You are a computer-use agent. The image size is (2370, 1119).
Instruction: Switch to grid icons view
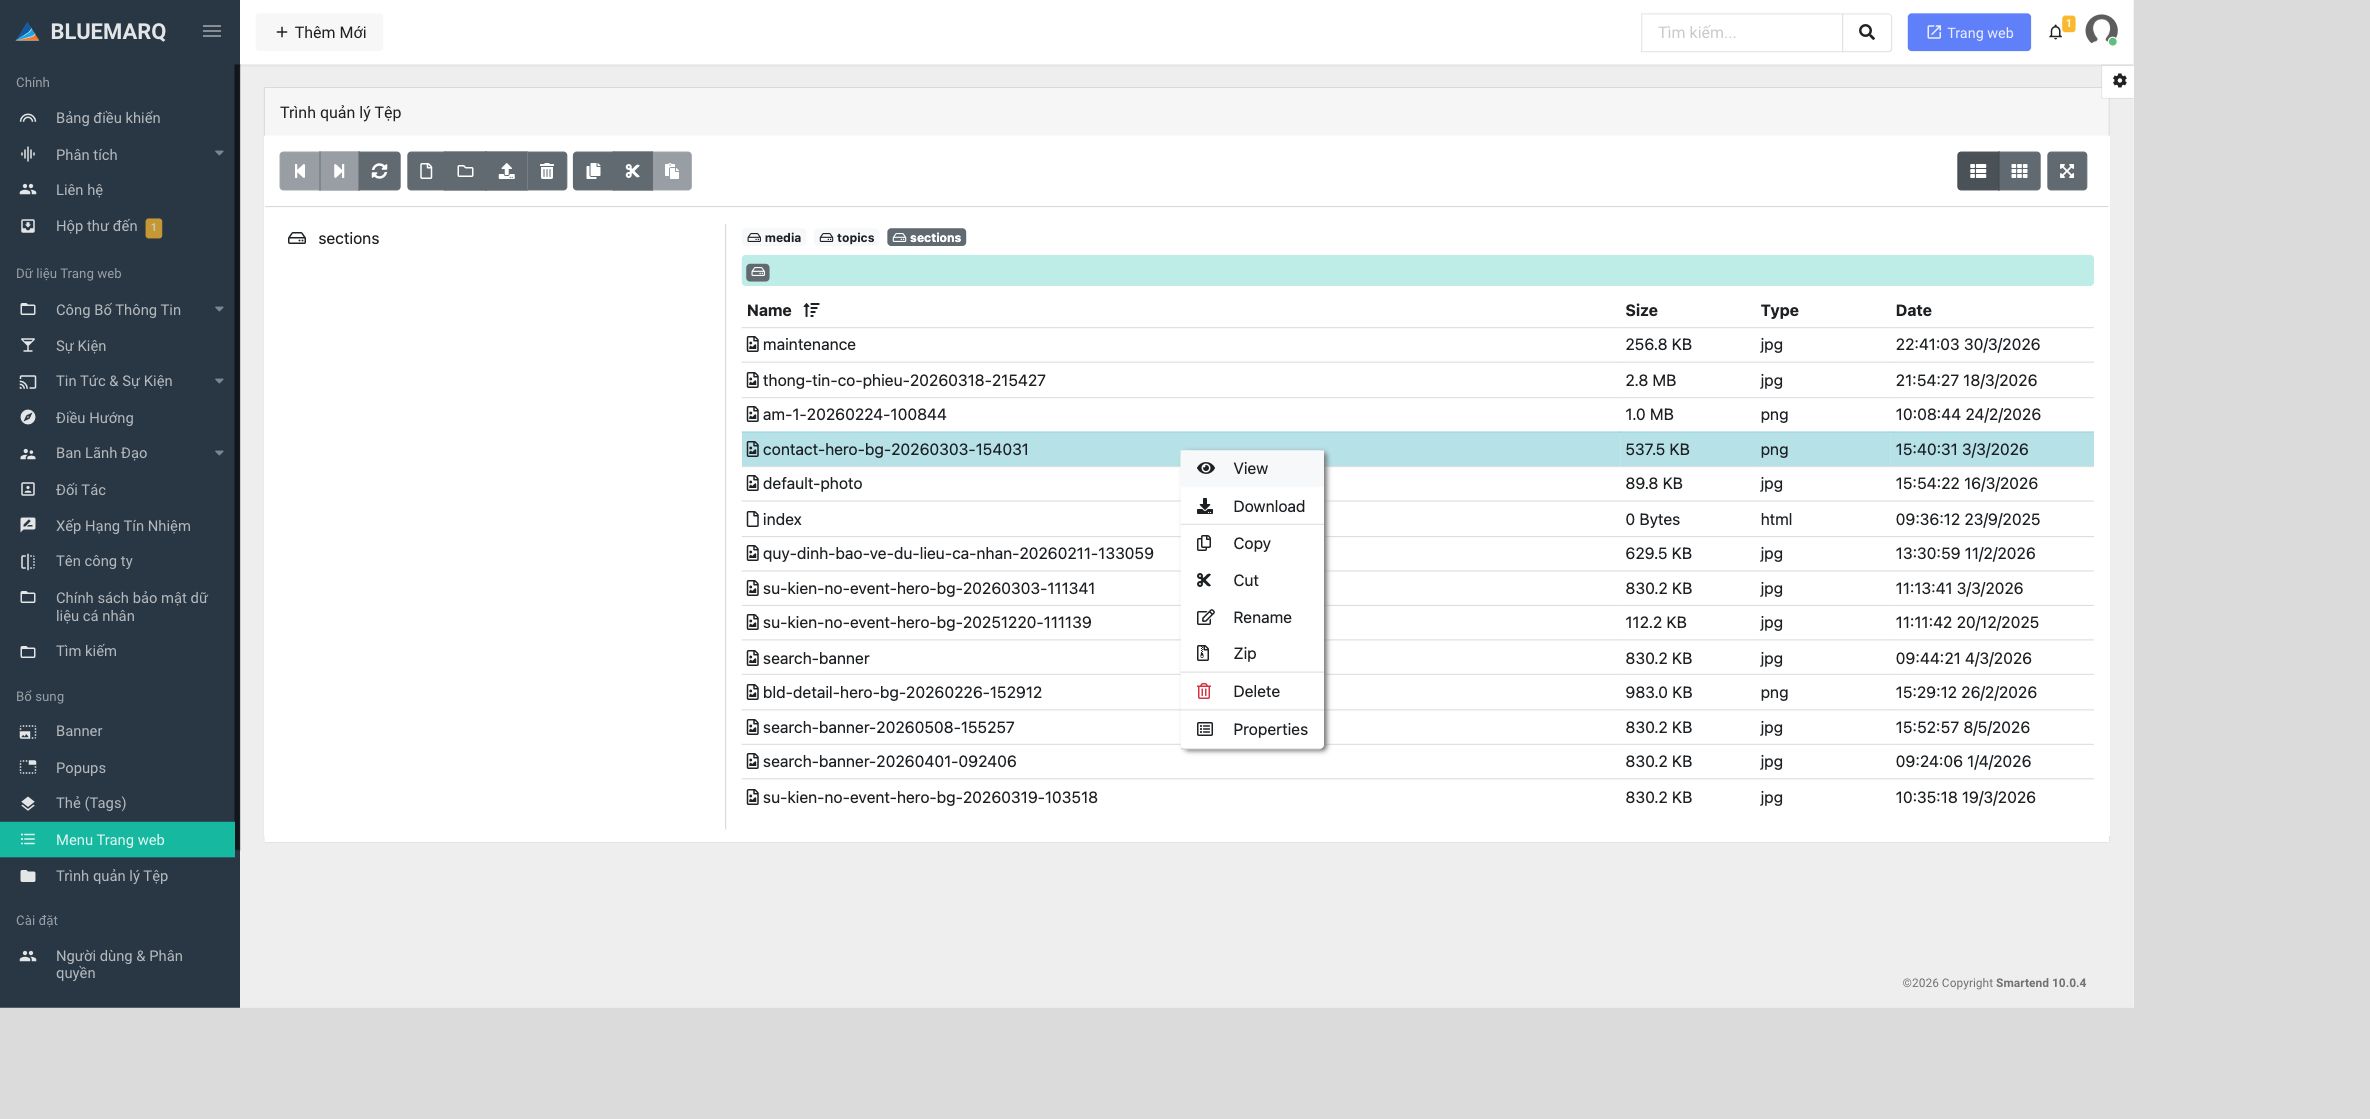coord(2020,171)
